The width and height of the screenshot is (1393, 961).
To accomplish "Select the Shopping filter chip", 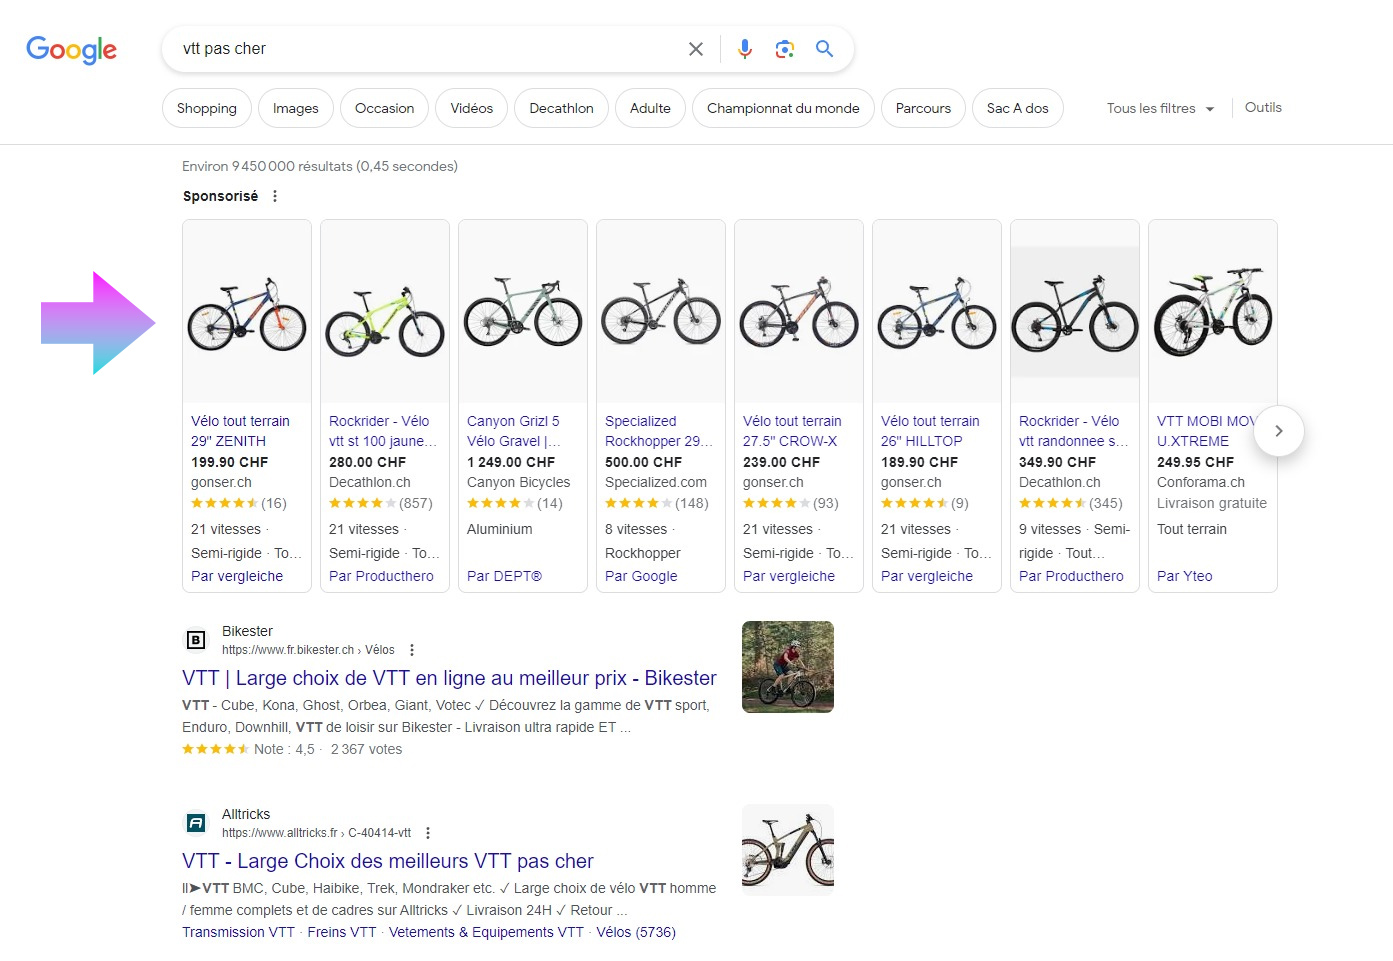I will 207,108.
